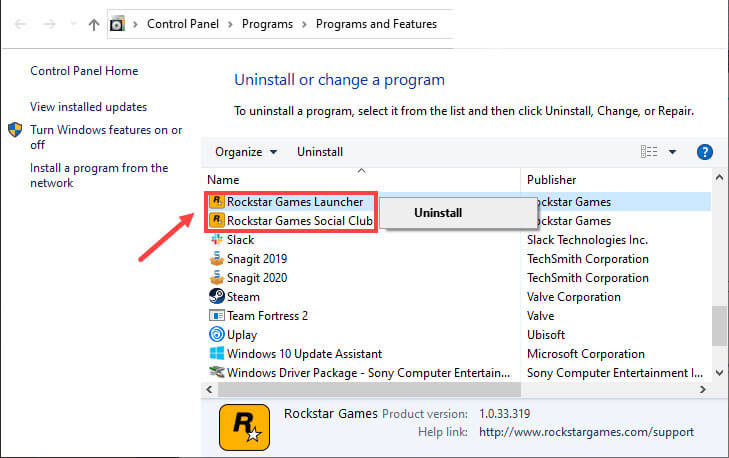
Task: Open Programs breadcrumb
Action: 267,24
